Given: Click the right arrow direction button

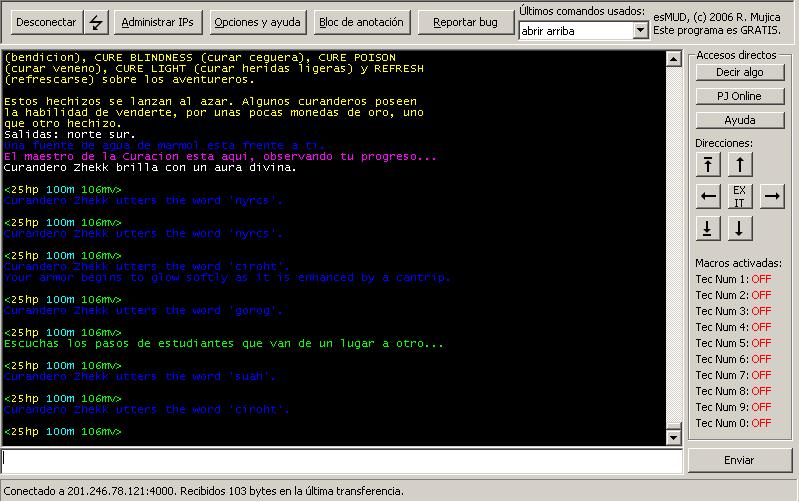Looking at the screenshot, I should coord(771,196).
